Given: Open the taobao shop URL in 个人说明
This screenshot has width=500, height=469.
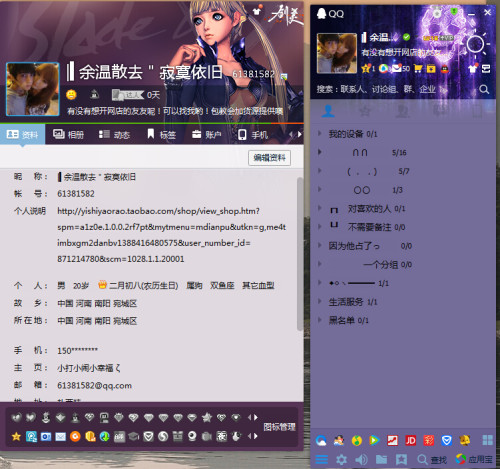Looking at the screenshot, I should (x=171, y=235).
